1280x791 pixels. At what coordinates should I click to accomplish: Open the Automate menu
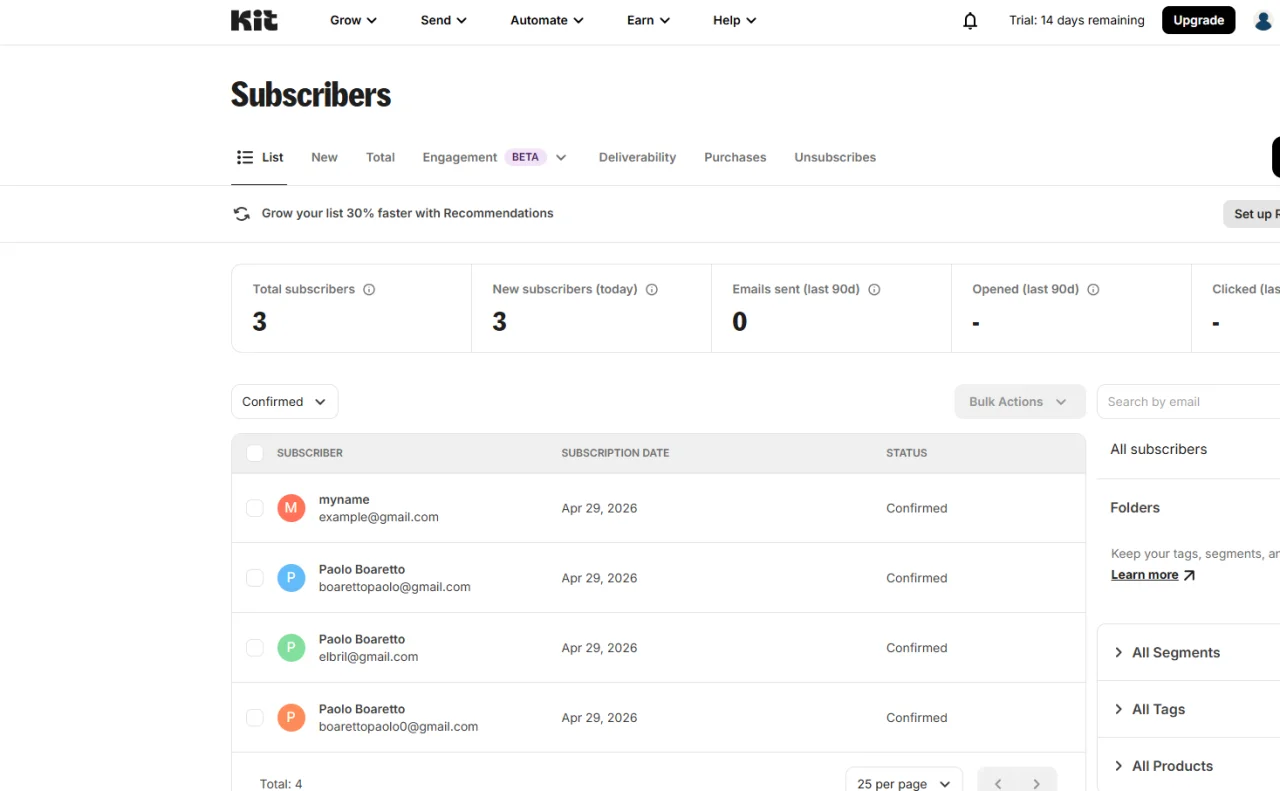click(x=546, y=20)
